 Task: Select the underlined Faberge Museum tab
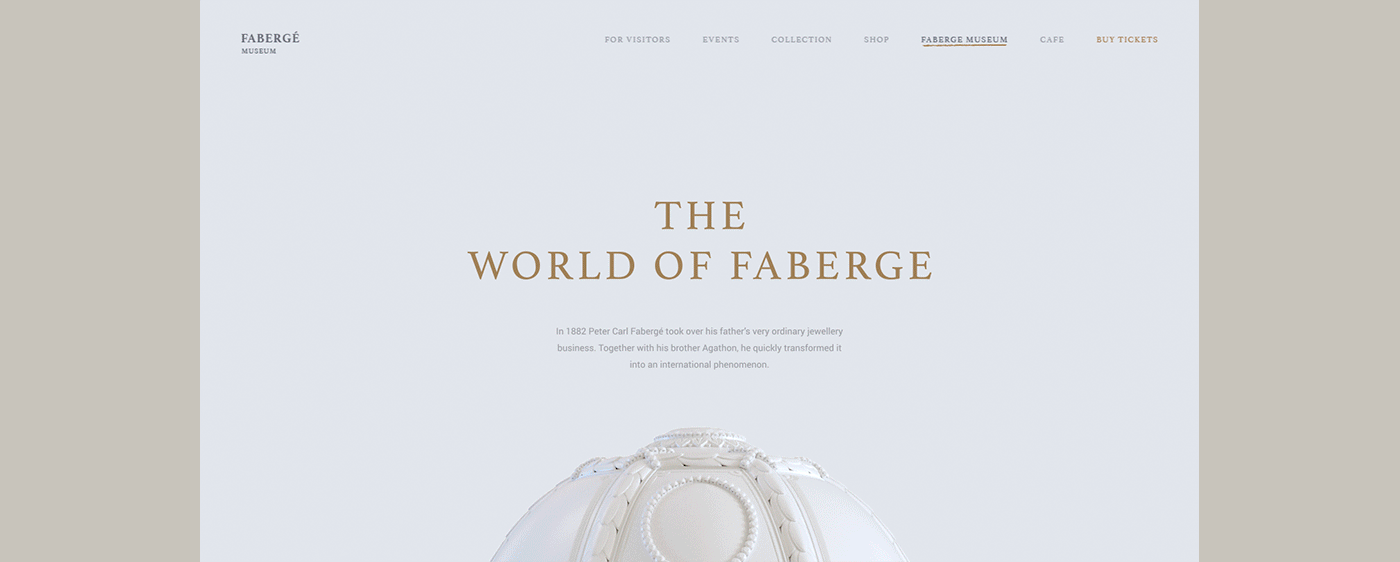(x=964, y=40)
